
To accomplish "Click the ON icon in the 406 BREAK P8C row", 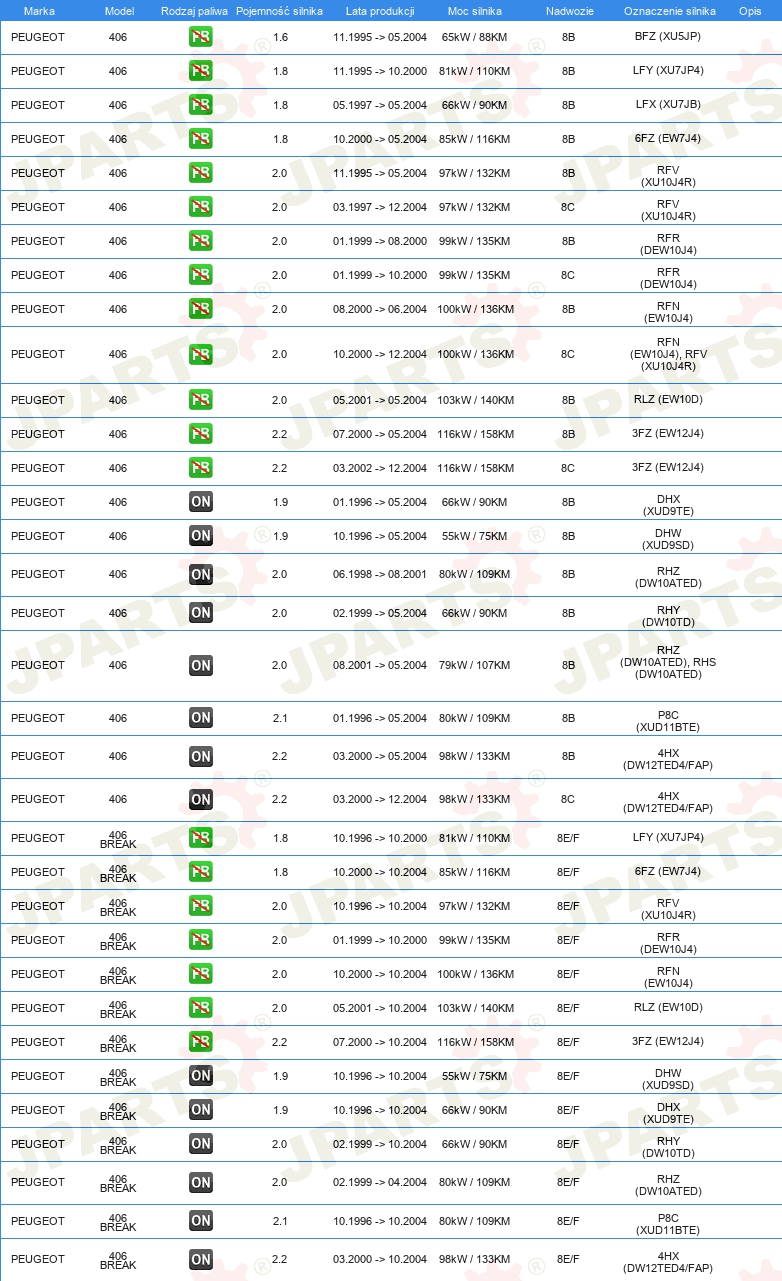I will [201, 1221].
